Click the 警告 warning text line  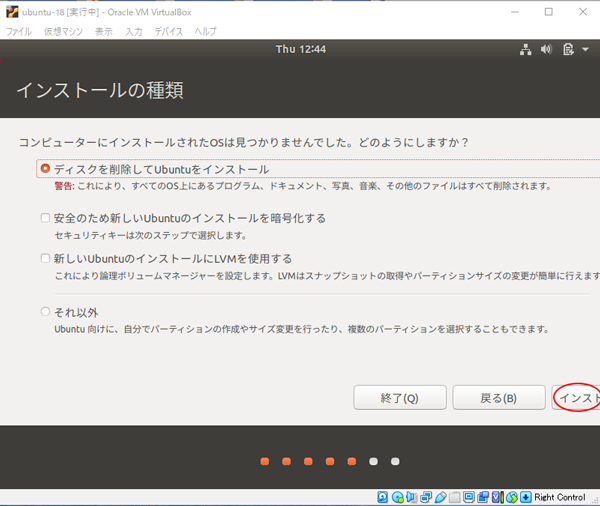click(x=303, y=186)
